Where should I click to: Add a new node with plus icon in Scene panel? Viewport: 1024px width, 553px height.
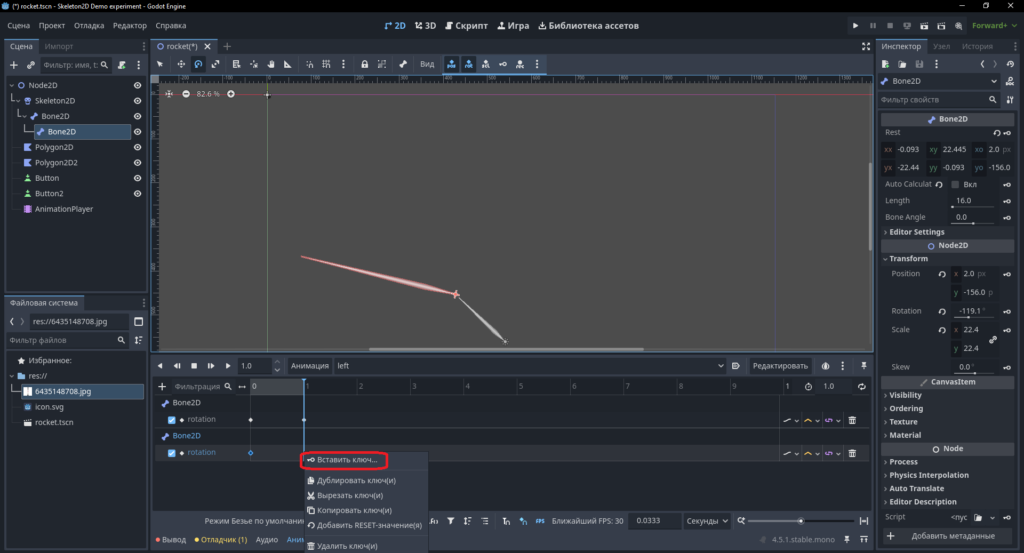tap(14, 65)
